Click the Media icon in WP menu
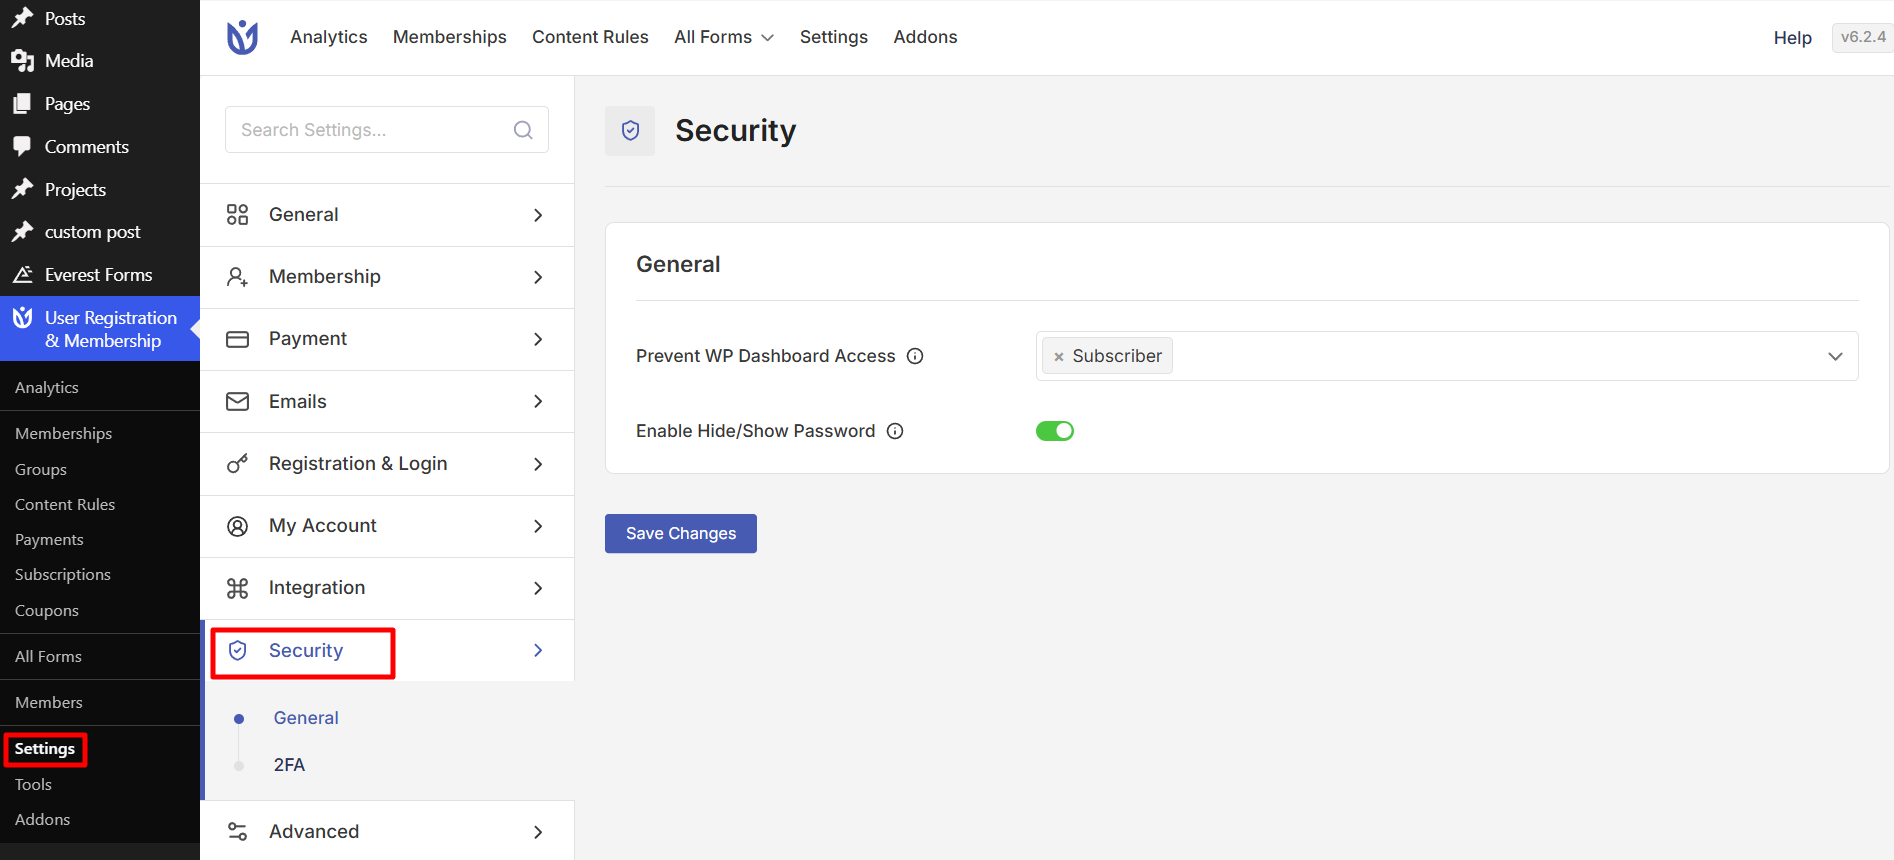1894x860 pixels. (22, 61)
